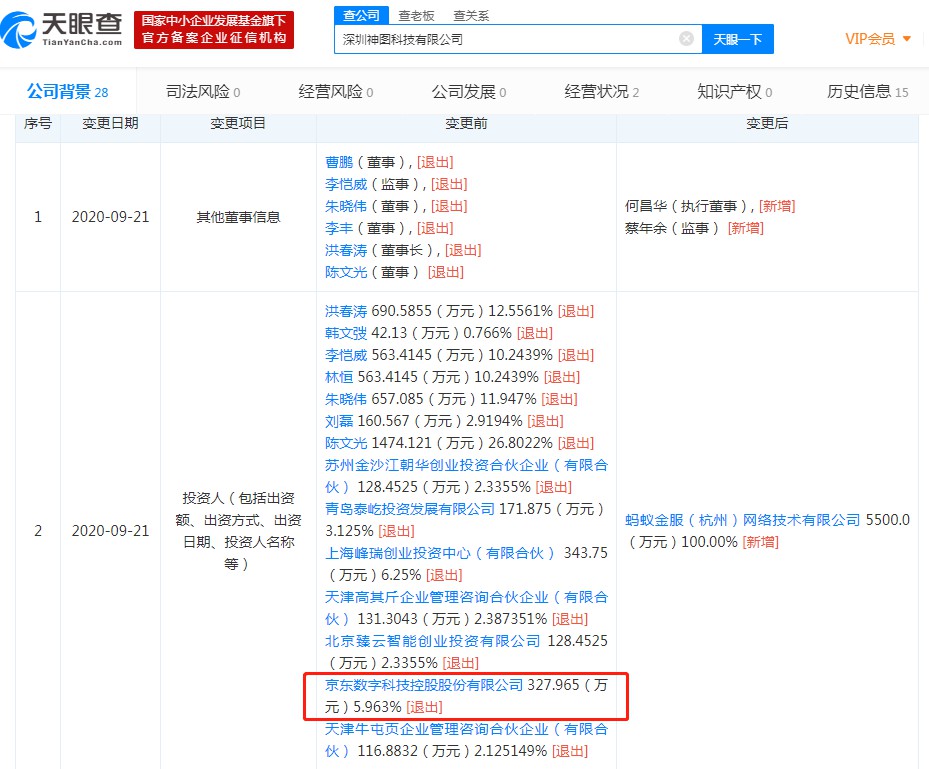929x769 pixels.
Task: Open 刘磊 investor link
Action: (339, 421)
